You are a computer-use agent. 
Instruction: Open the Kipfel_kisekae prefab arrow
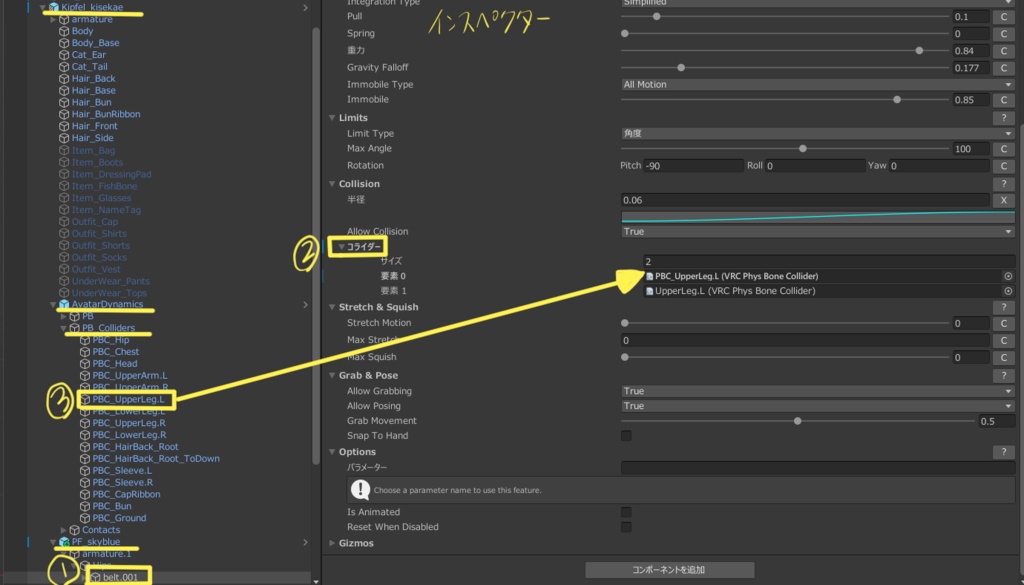point(305,7)
